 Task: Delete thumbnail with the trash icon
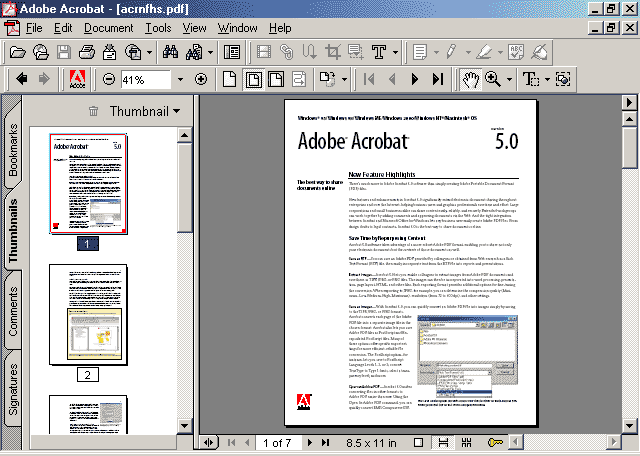pos(93,111)
